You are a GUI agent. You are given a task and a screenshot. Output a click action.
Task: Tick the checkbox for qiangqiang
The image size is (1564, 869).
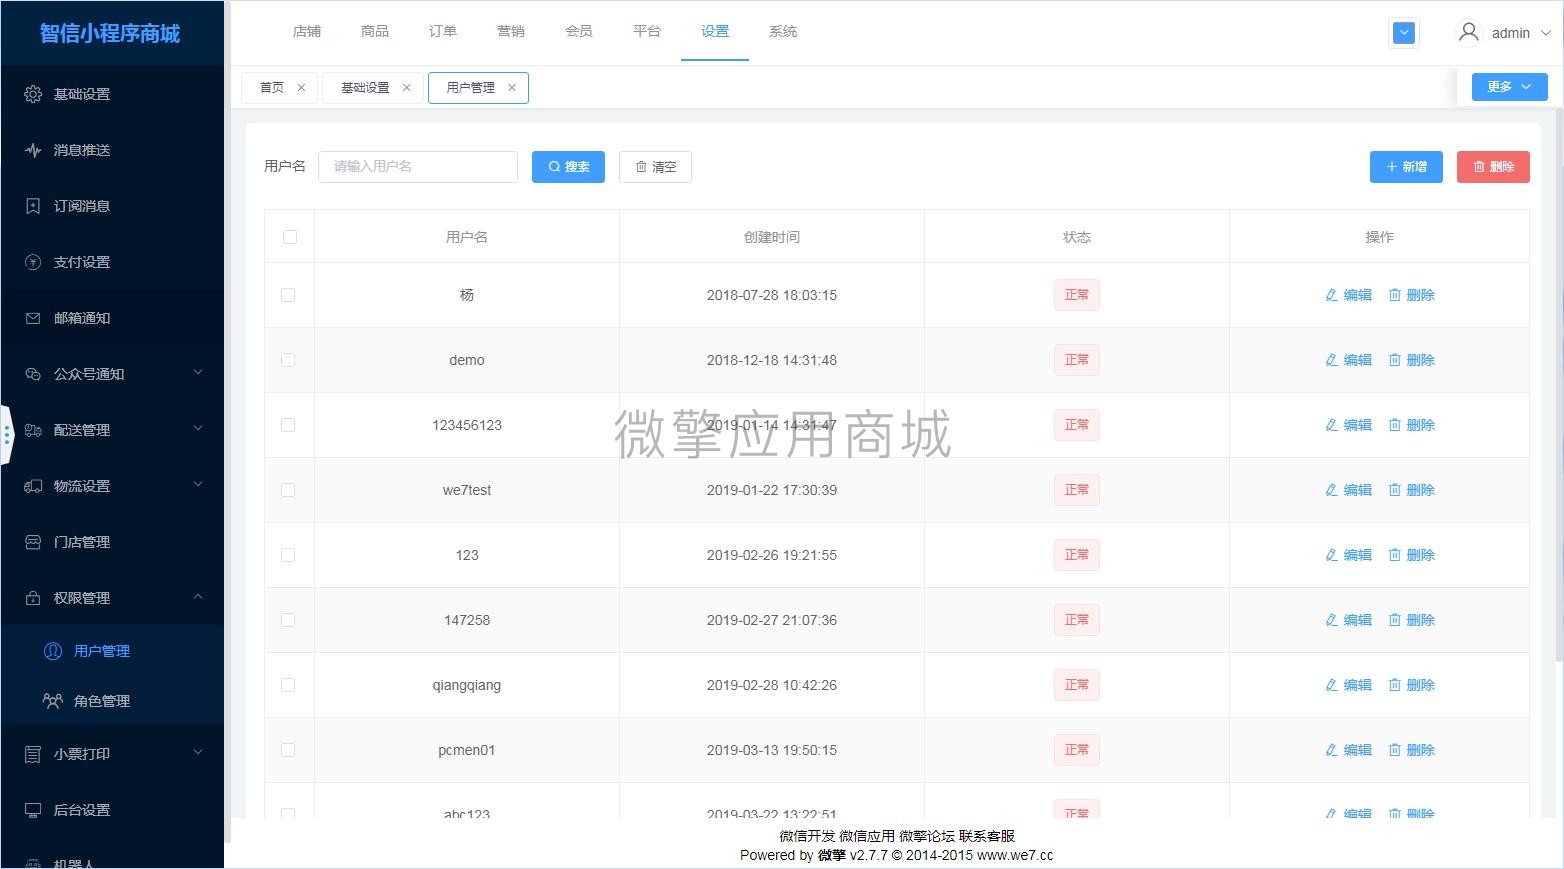tap(288, 685)
